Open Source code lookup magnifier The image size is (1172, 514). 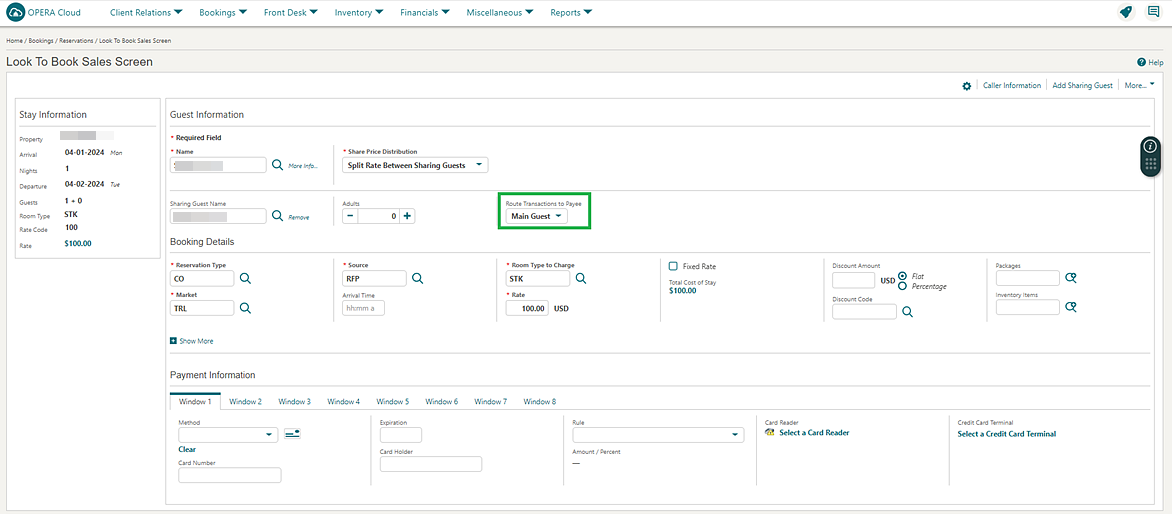(418, 279)
